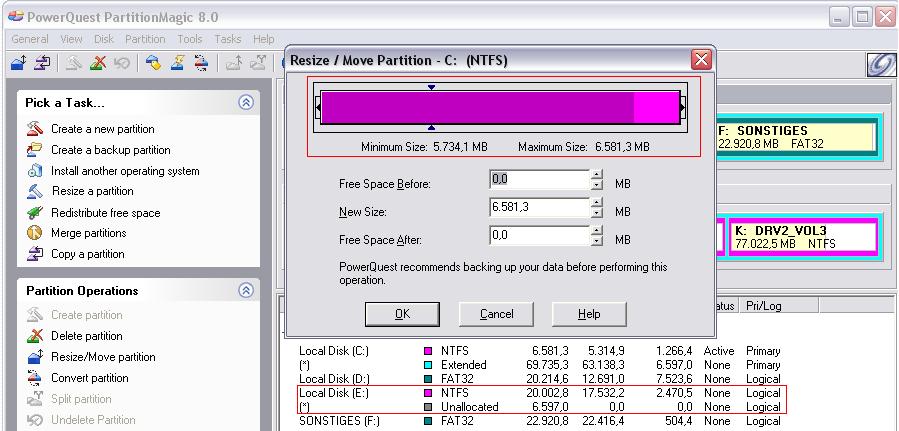899x431 pixels.
Task: Choose Redistribute free space task
Action: click(105, 213)
